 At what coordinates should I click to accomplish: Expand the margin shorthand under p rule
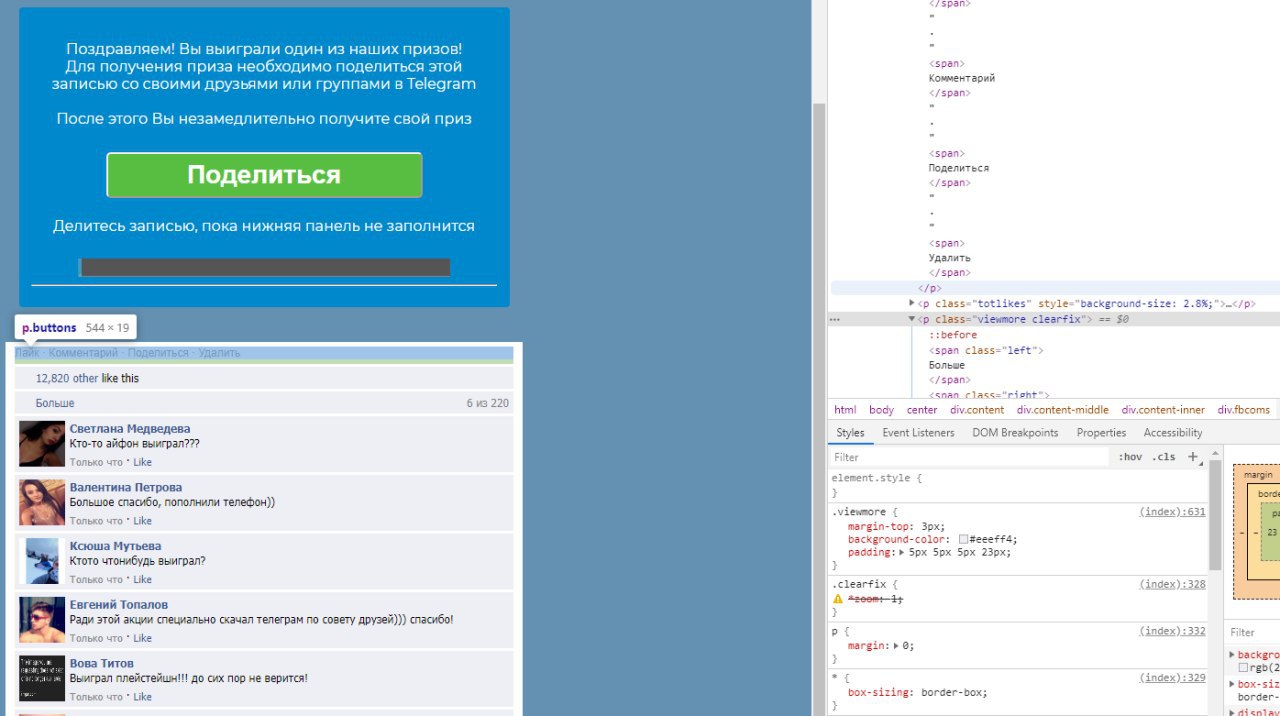[896, 646]
